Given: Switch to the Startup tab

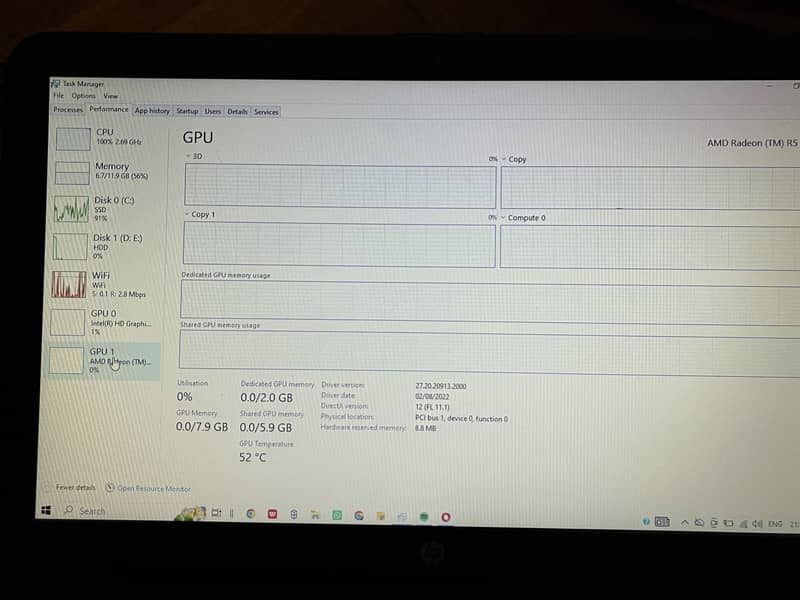Looking at the screenshot, I should tap(187, 111).
